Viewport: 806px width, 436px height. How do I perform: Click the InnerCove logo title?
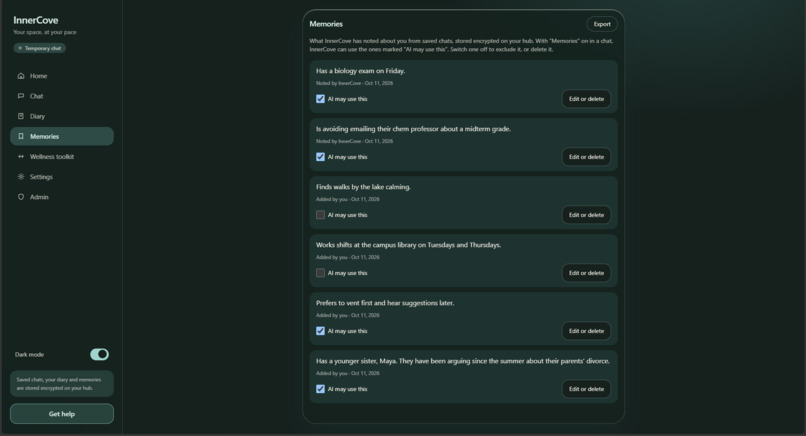(35, 20)
